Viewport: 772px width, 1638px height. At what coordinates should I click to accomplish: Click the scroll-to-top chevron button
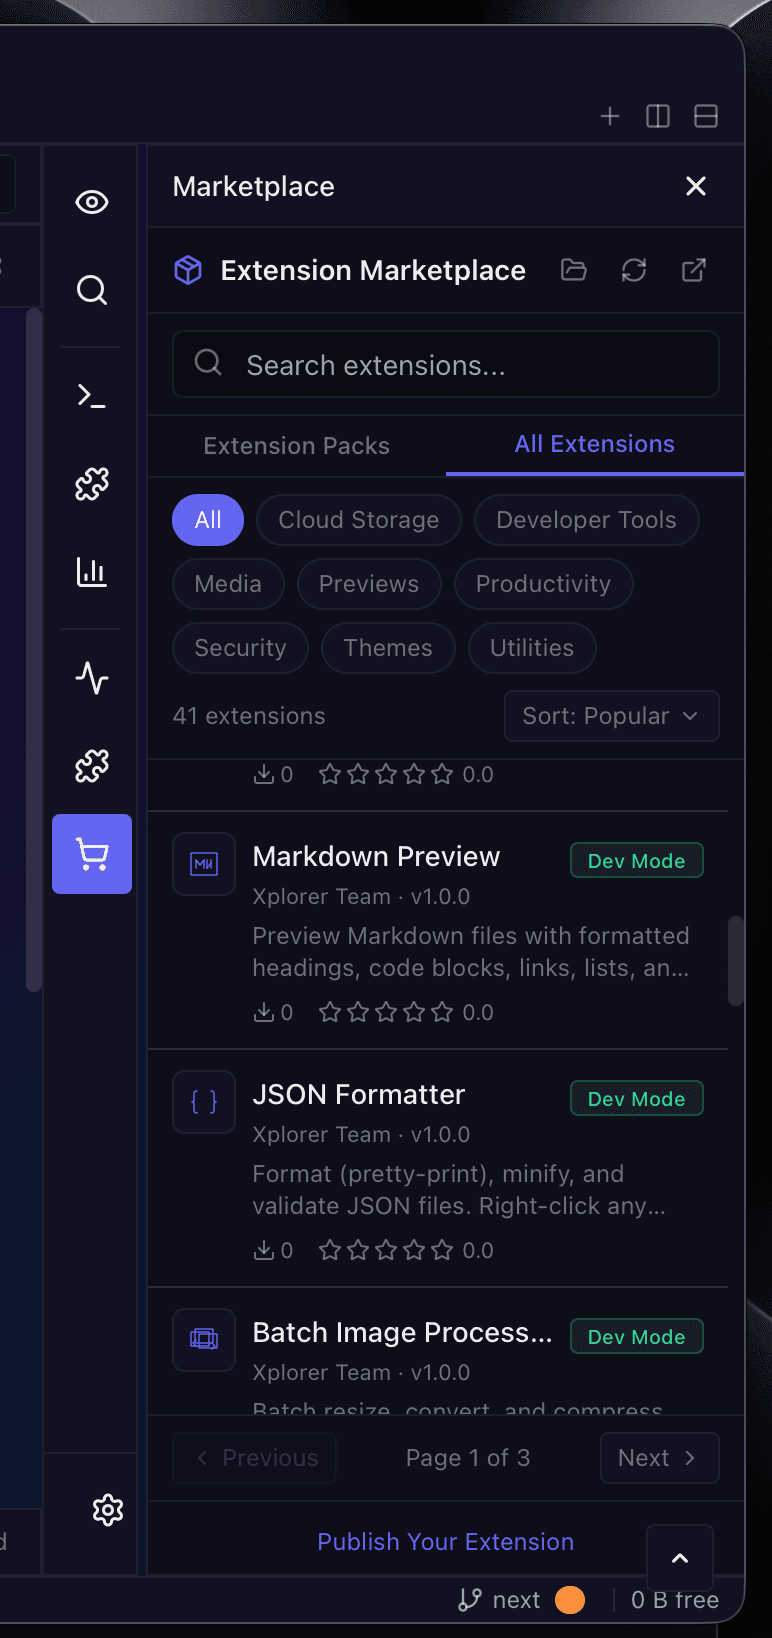pos(680,1557)
